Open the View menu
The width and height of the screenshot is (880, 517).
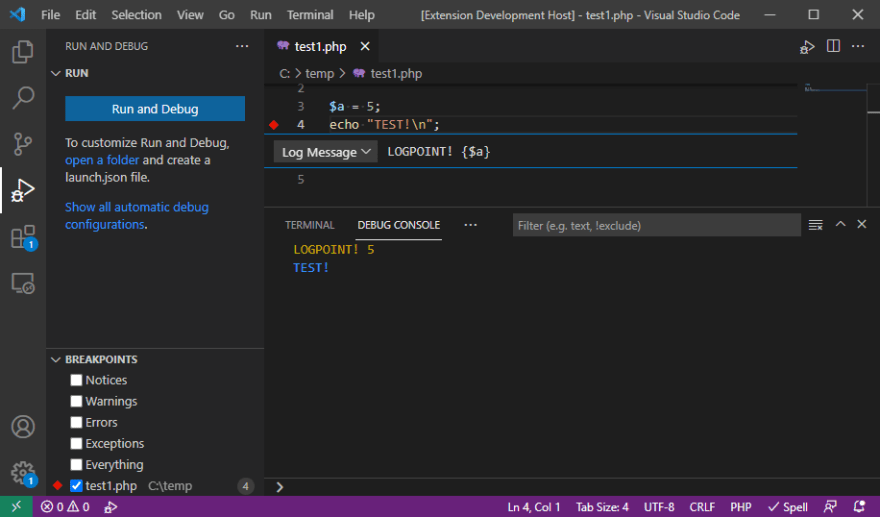click(190, 15)
